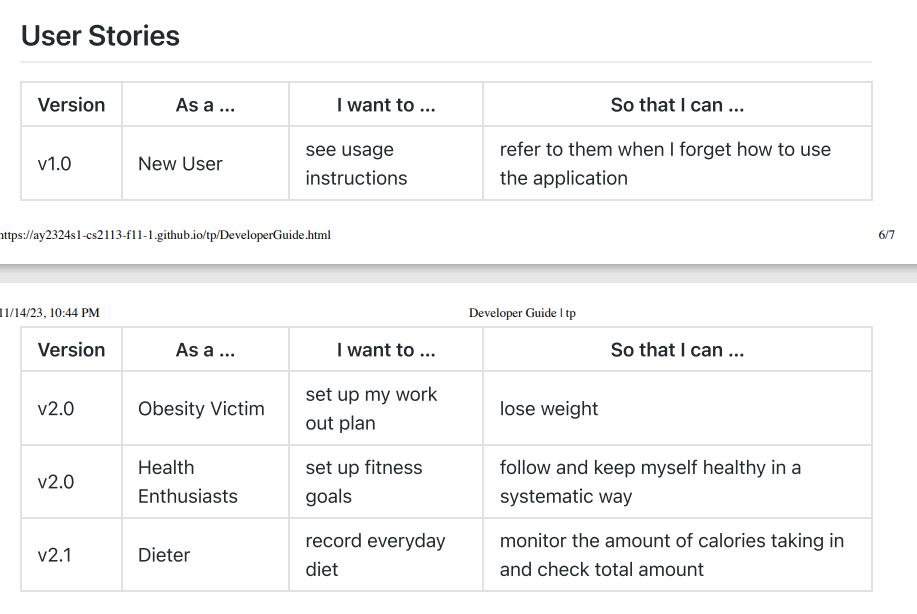Select the v1.0 version cell
Screen dimensions: 917x614
55,164
